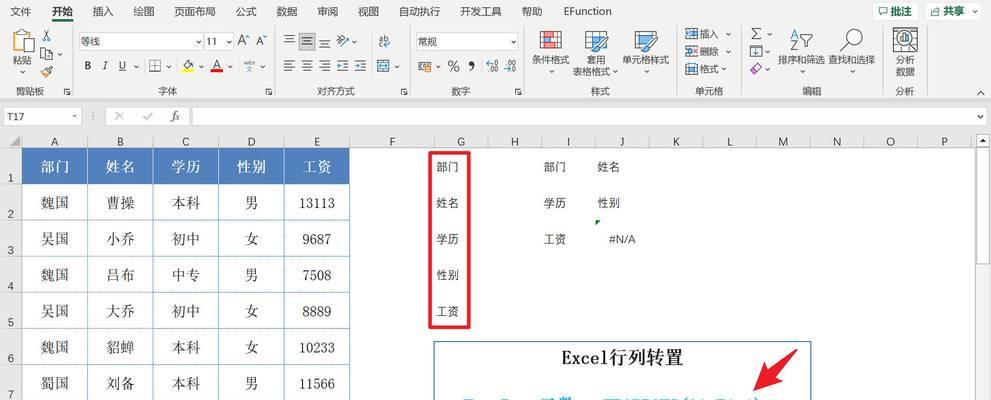Click the increase decimal places icon
This screenshot has width=991, height=400.
[x=492, y=66]
